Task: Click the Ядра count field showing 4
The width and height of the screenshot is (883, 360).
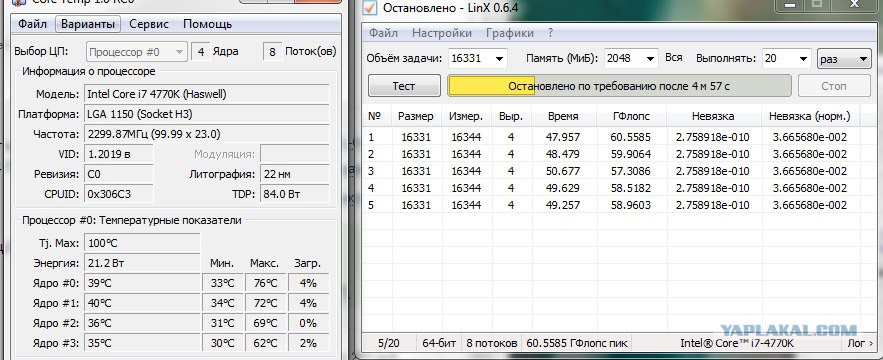Action: click(200, 52)
